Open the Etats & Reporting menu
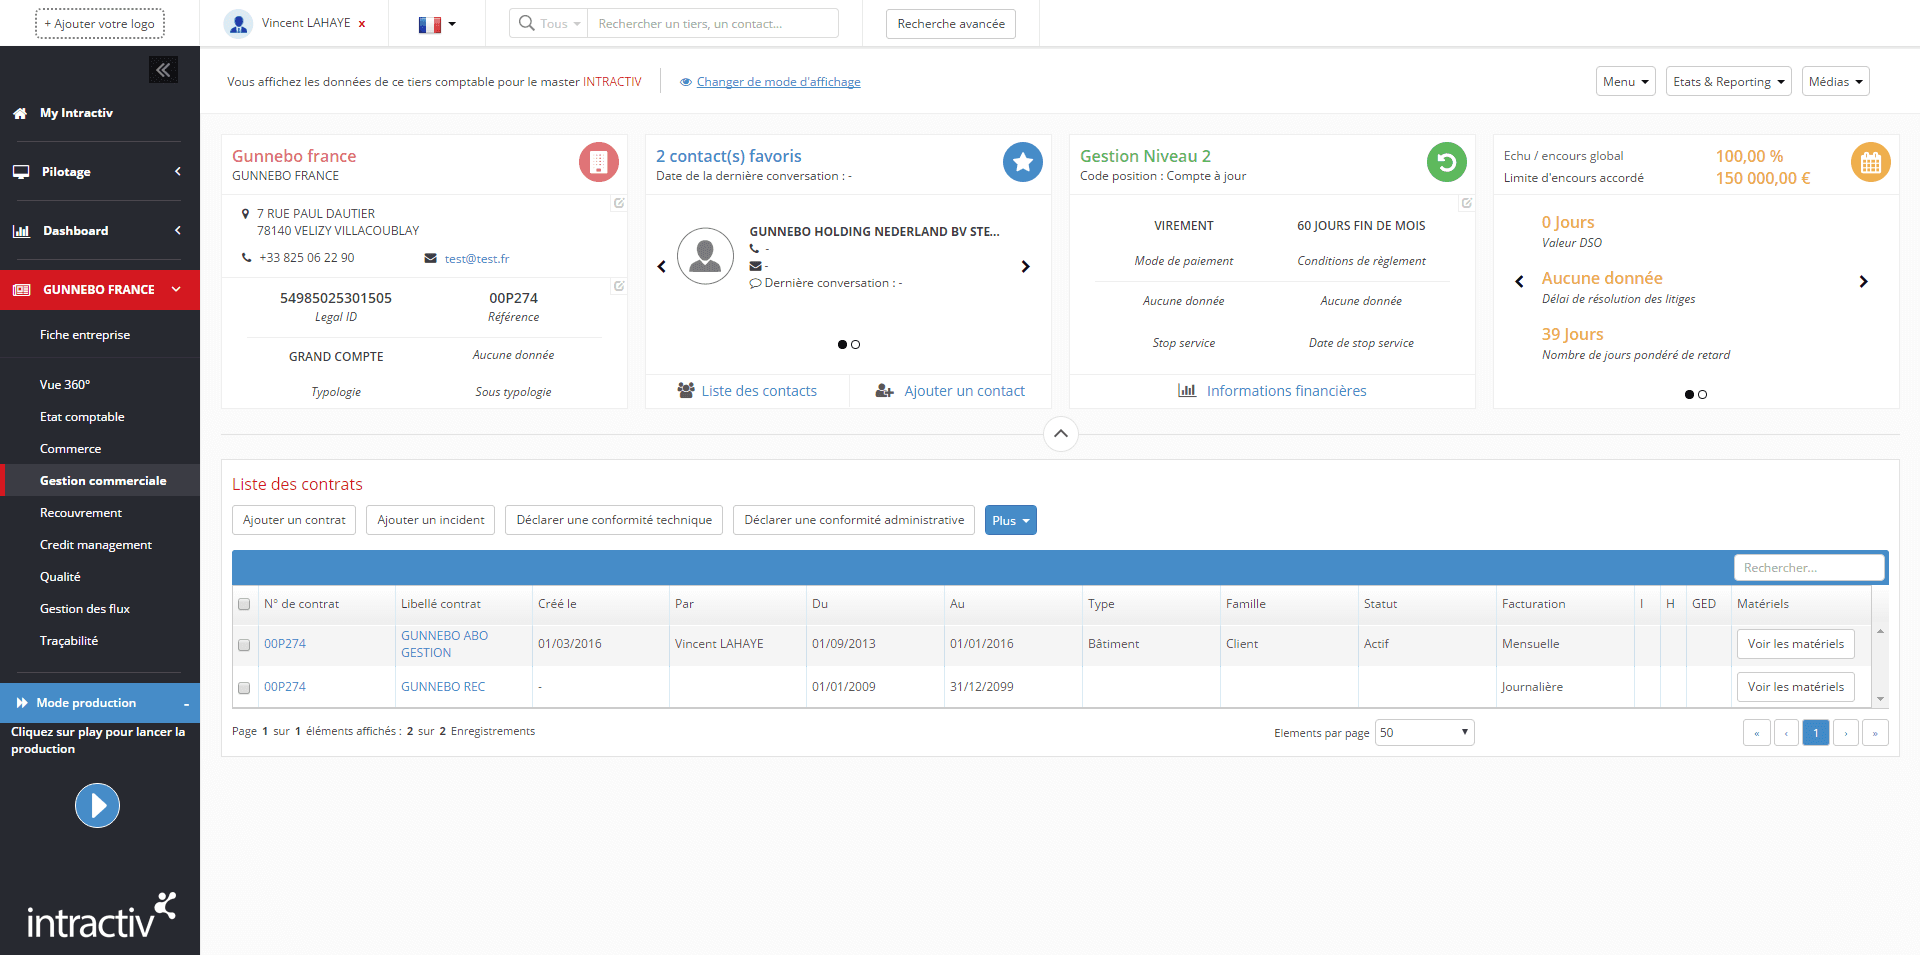This screenshot has height=955, width=1920. pos(1728,81)
